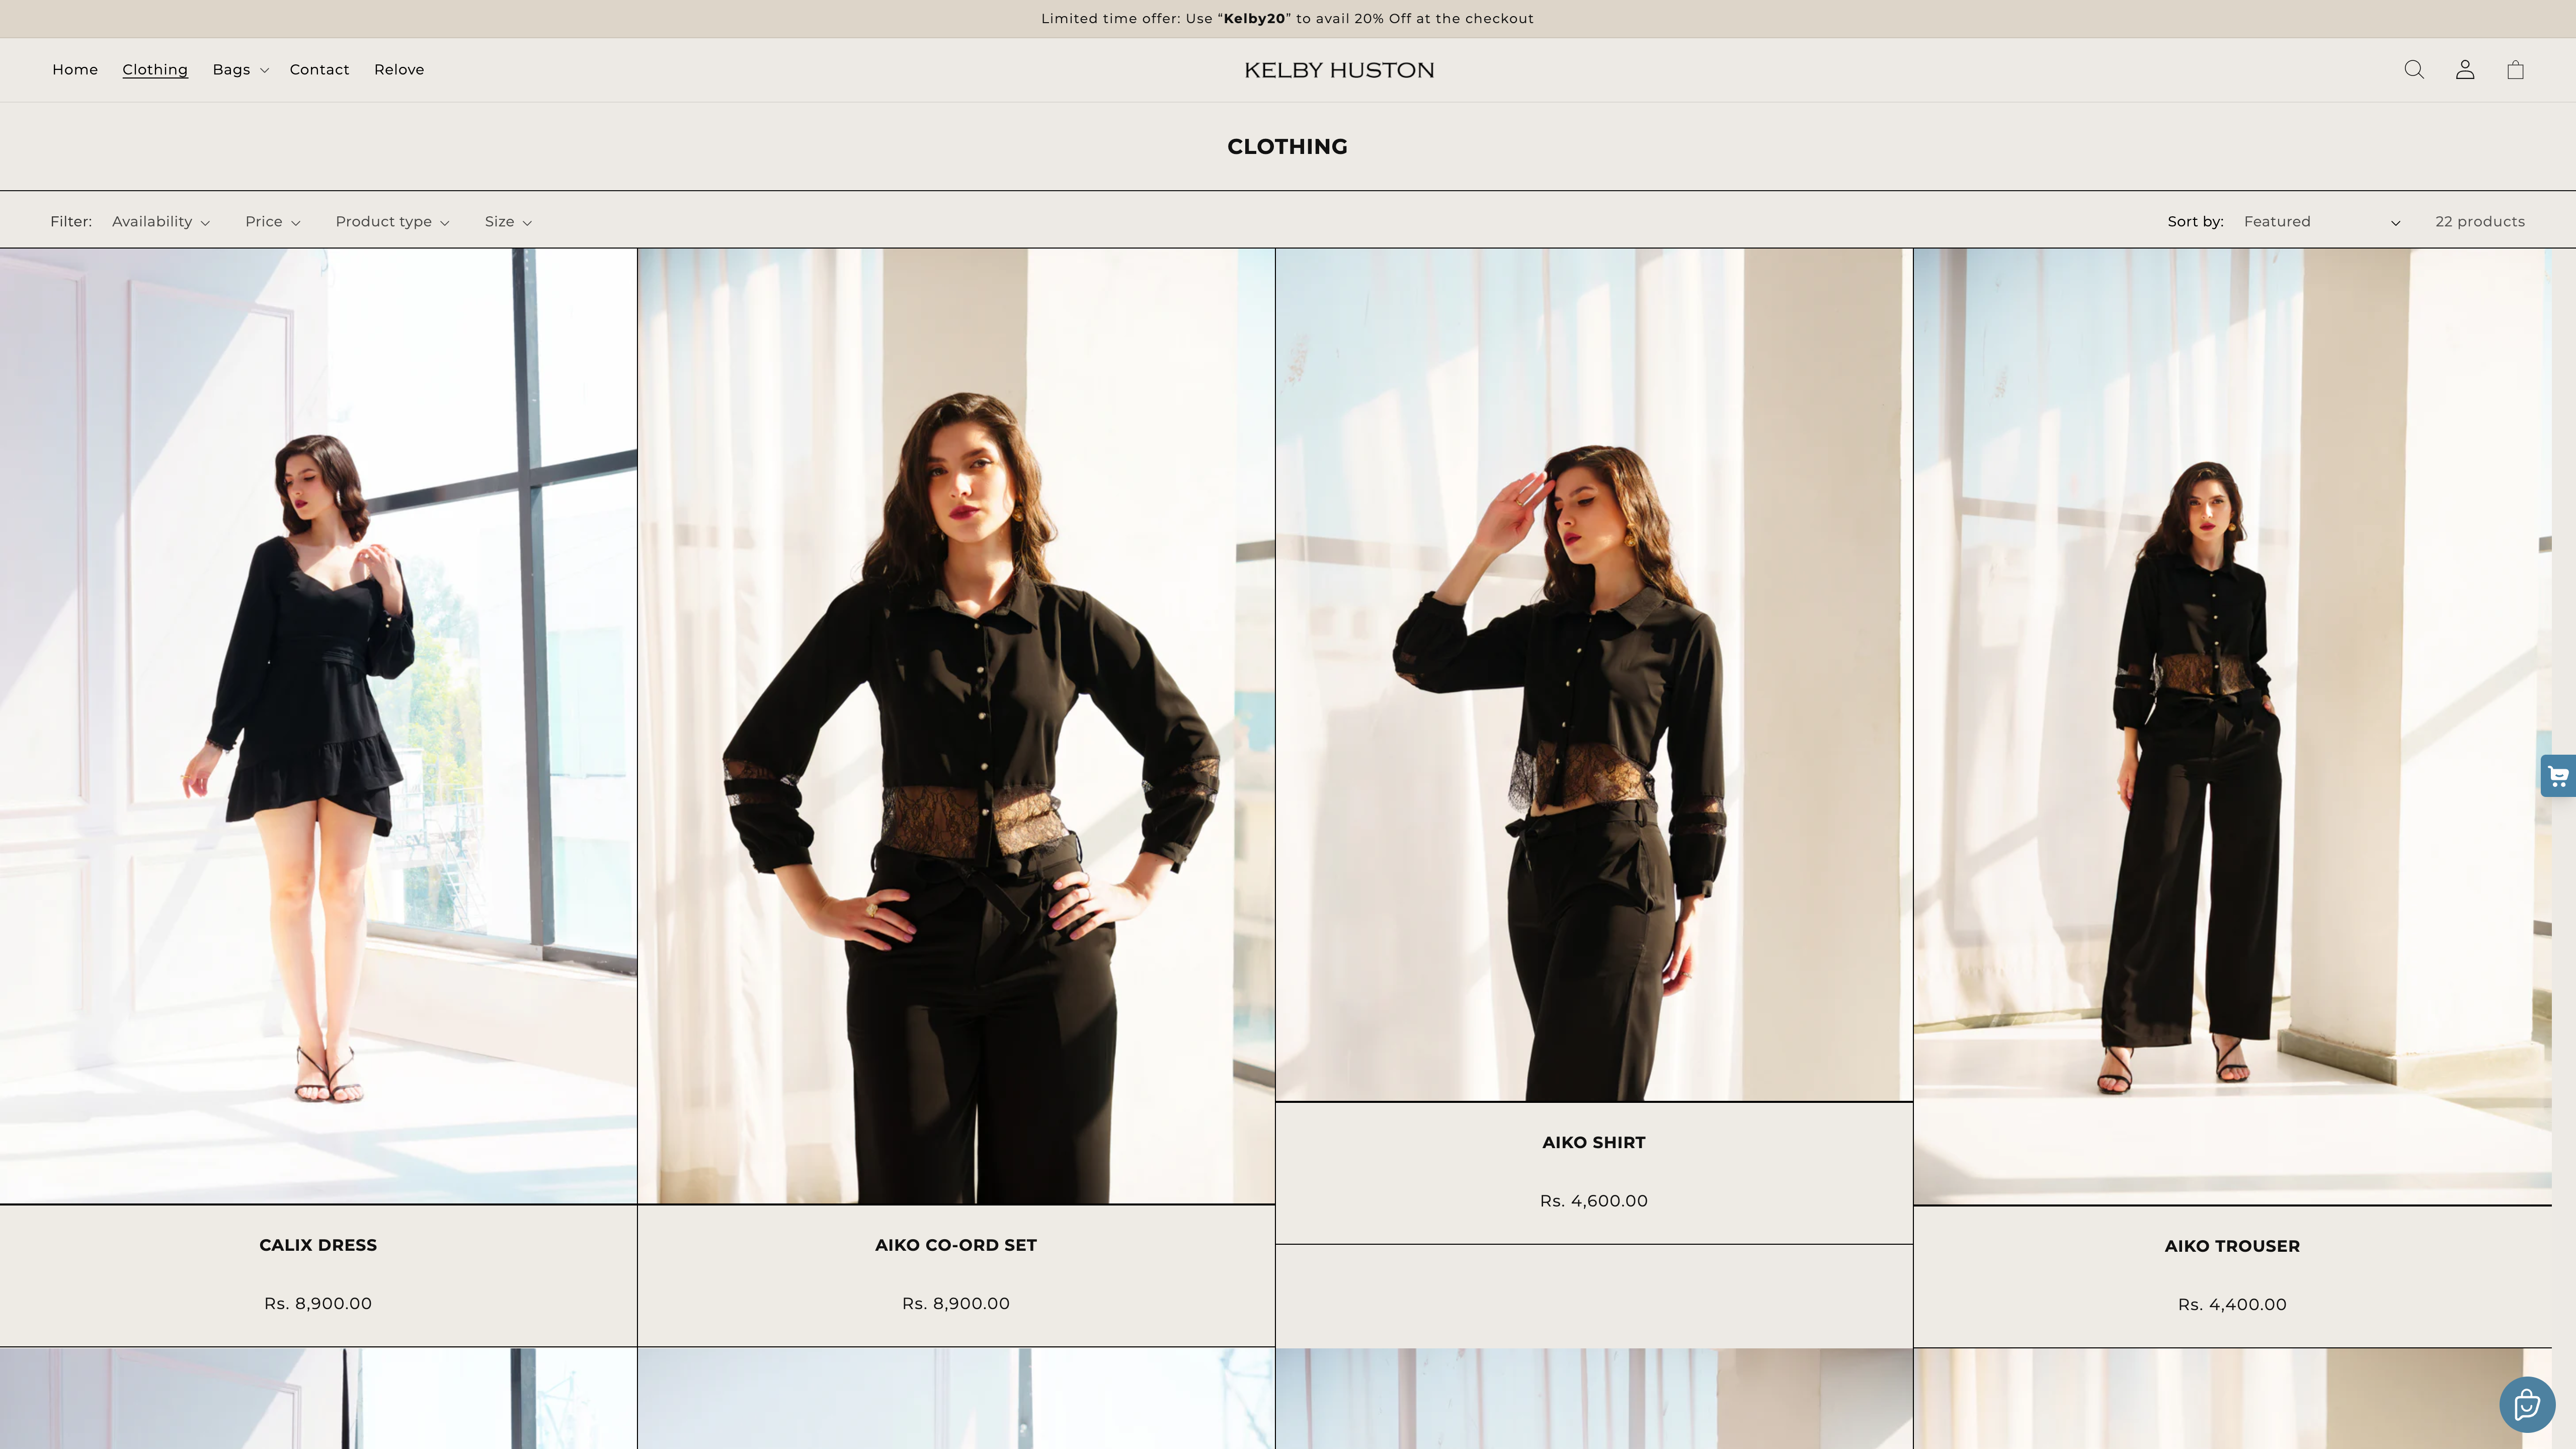
Task: Click the Kelby Huston logo
Action: pos(1339,70)
